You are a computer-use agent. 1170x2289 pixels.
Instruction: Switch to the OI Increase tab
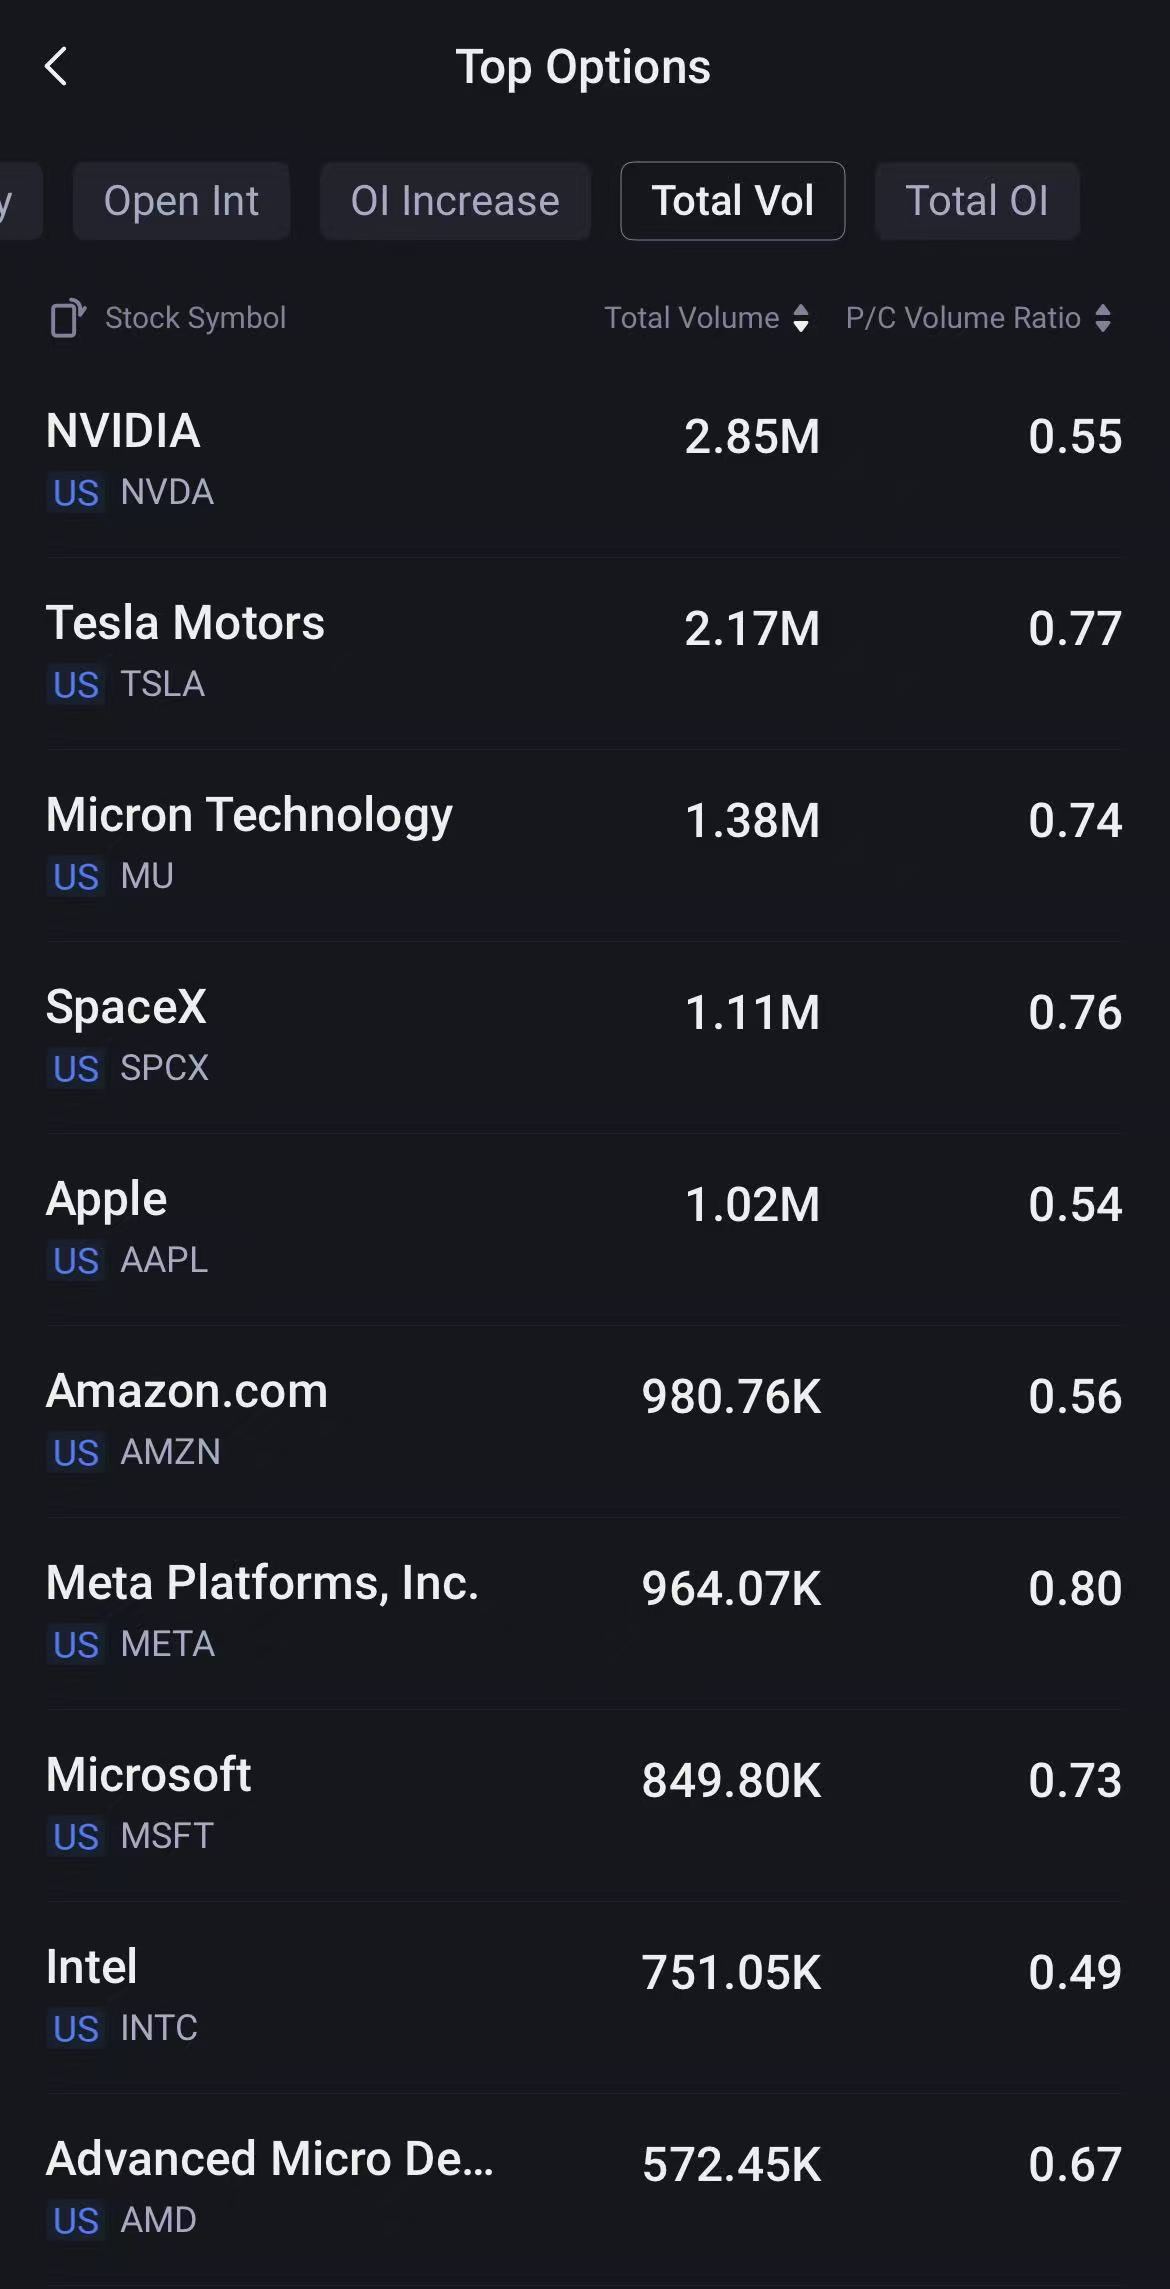pyautogui.click(x=455, y=201)
